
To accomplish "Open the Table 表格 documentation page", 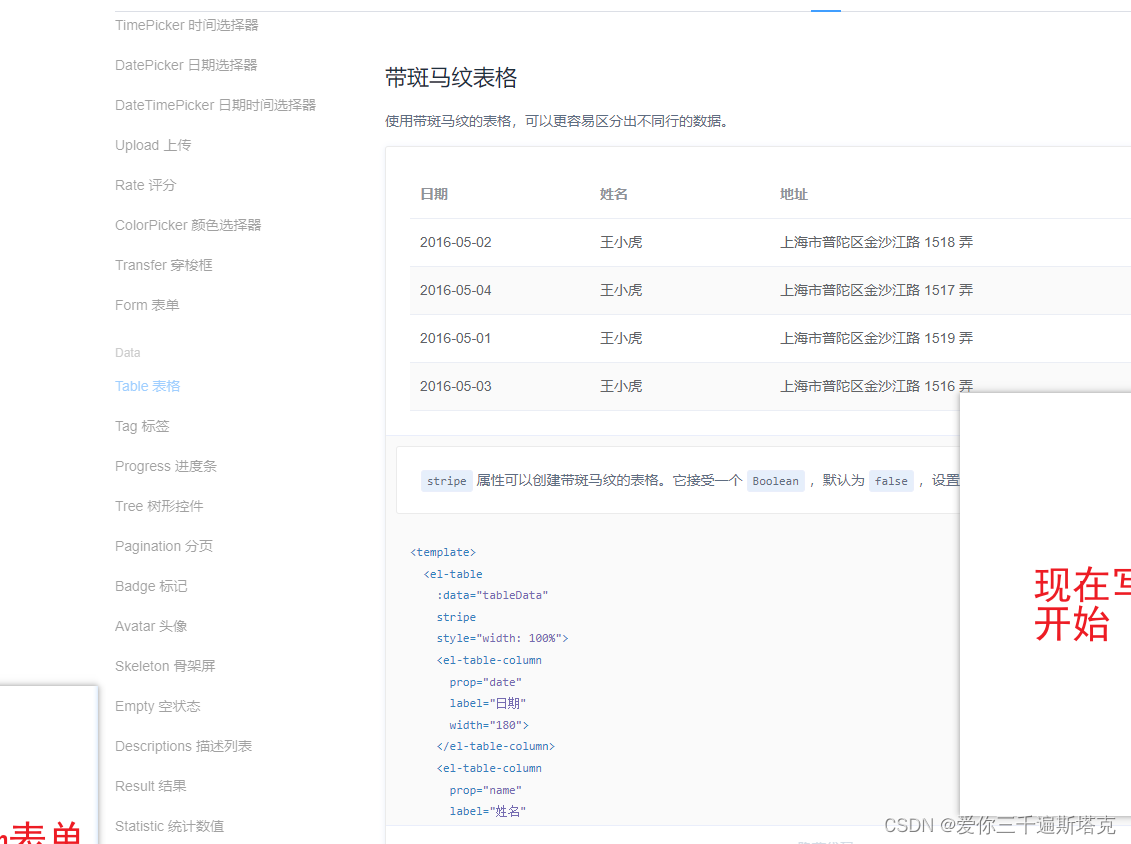I will [x=147, y=385].
